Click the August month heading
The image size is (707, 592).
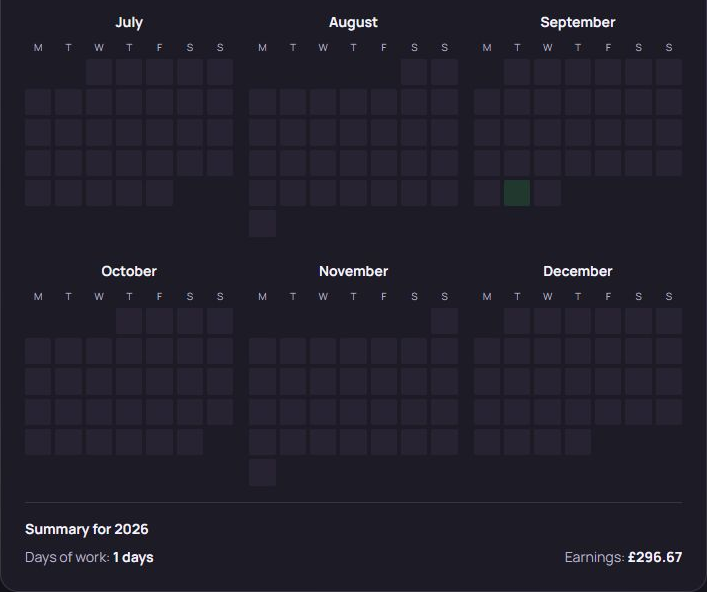353,22
